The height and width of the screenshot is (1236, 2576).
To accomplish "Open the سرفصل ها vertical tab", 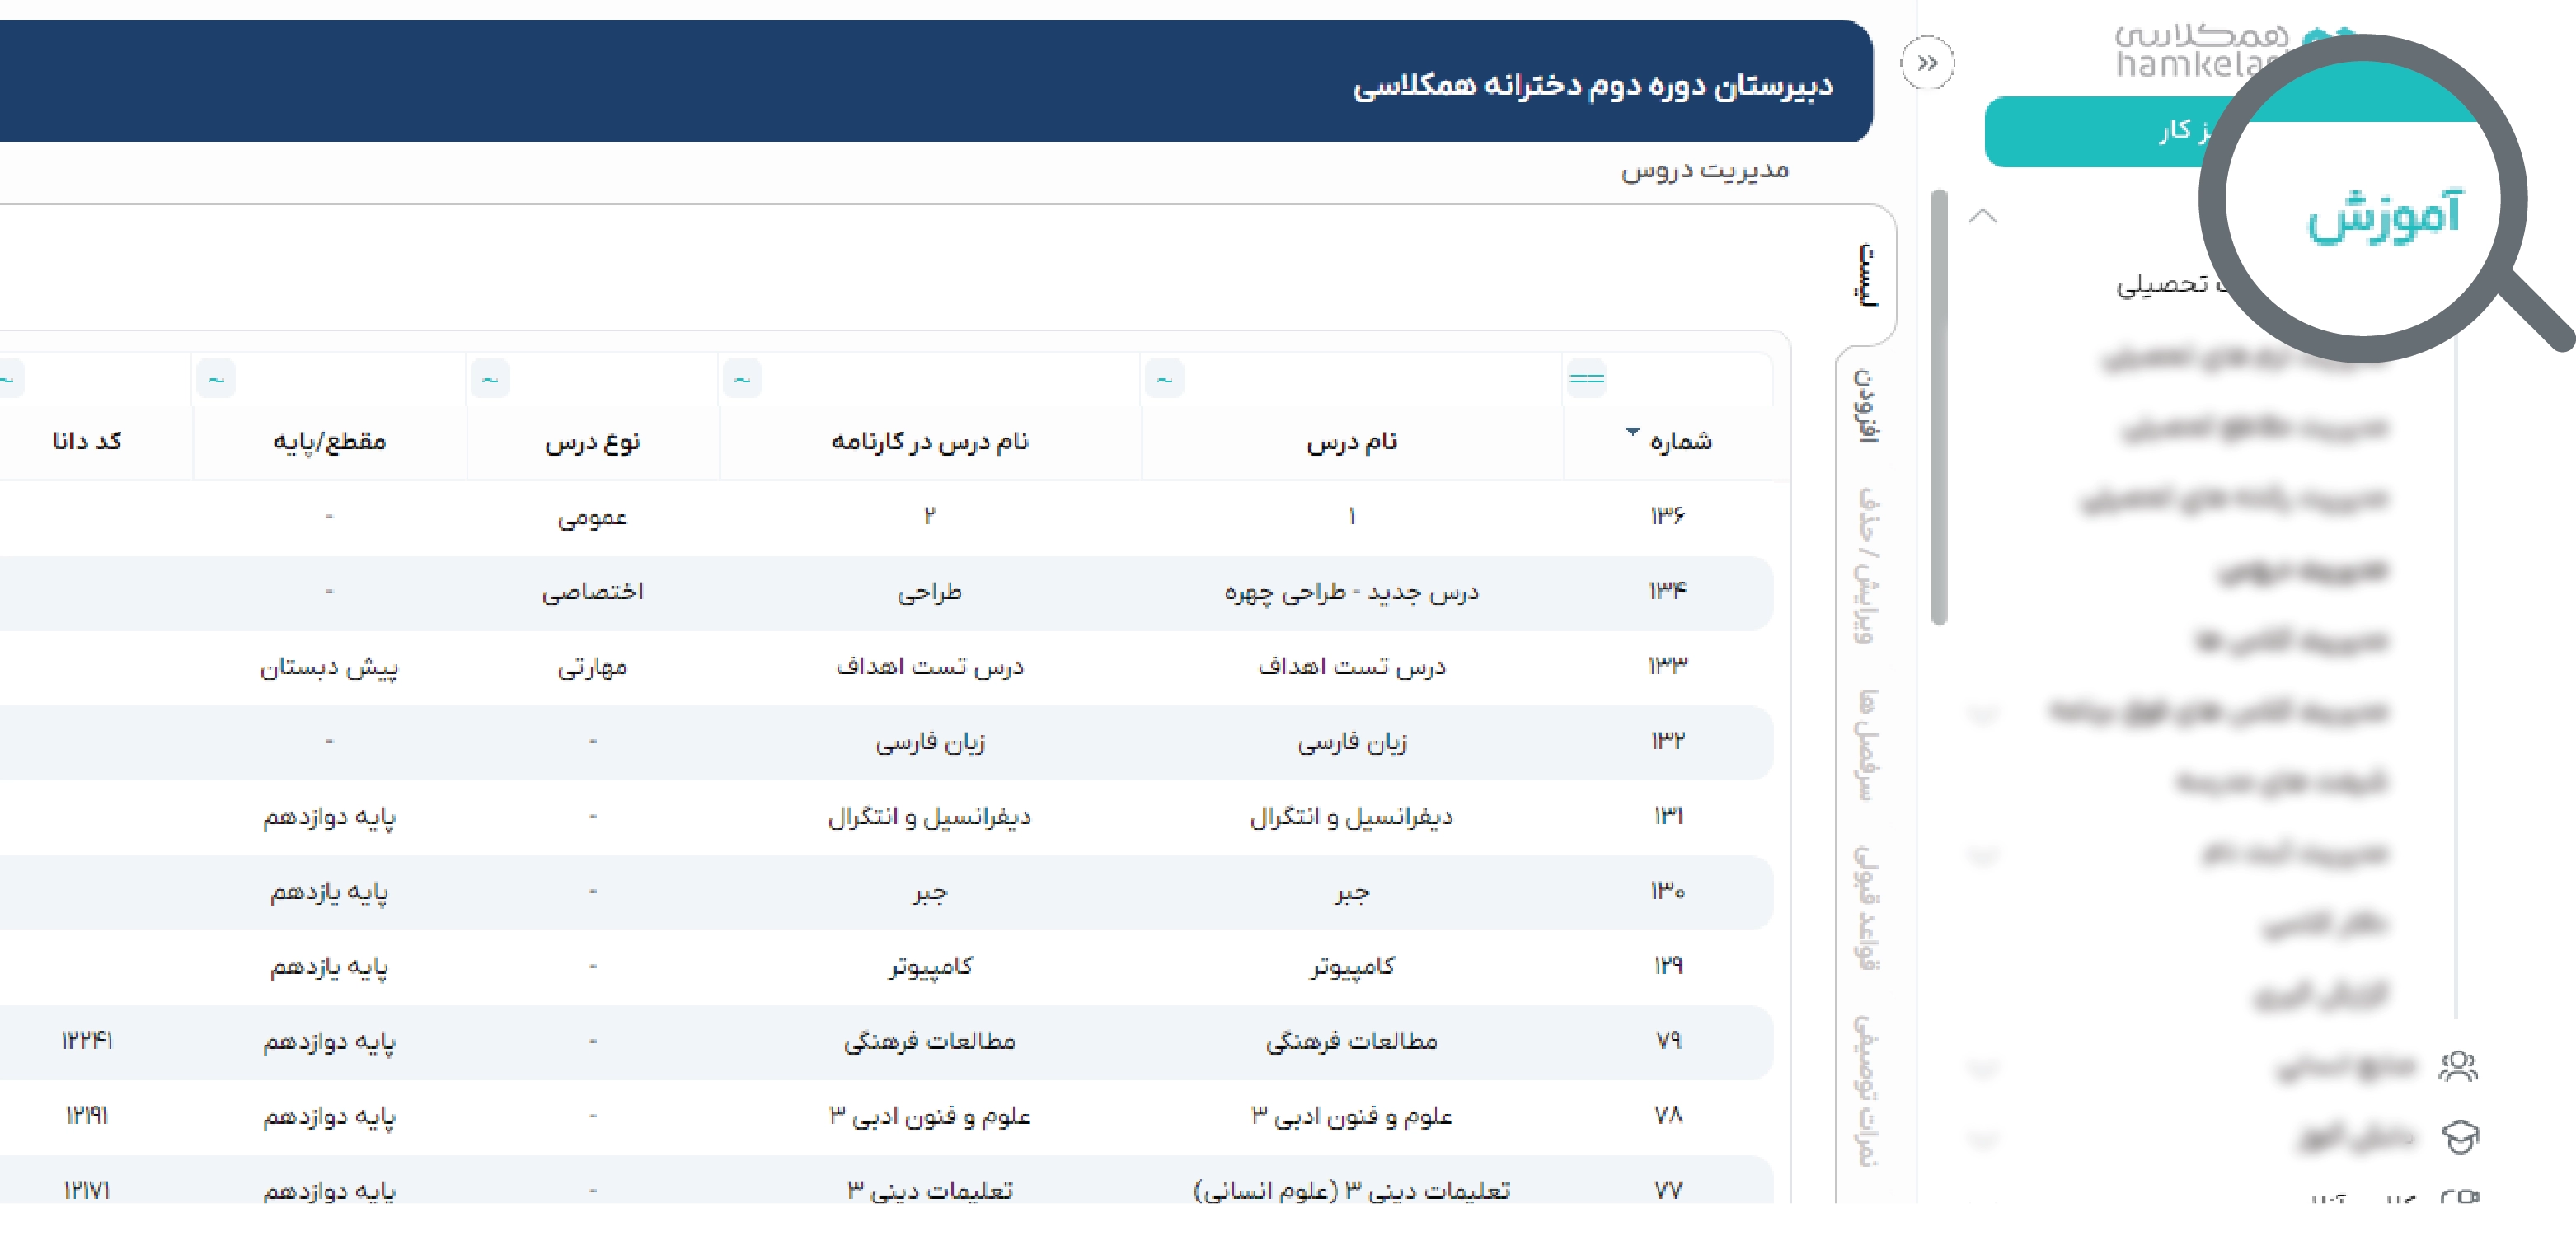I will (1866, 744).
